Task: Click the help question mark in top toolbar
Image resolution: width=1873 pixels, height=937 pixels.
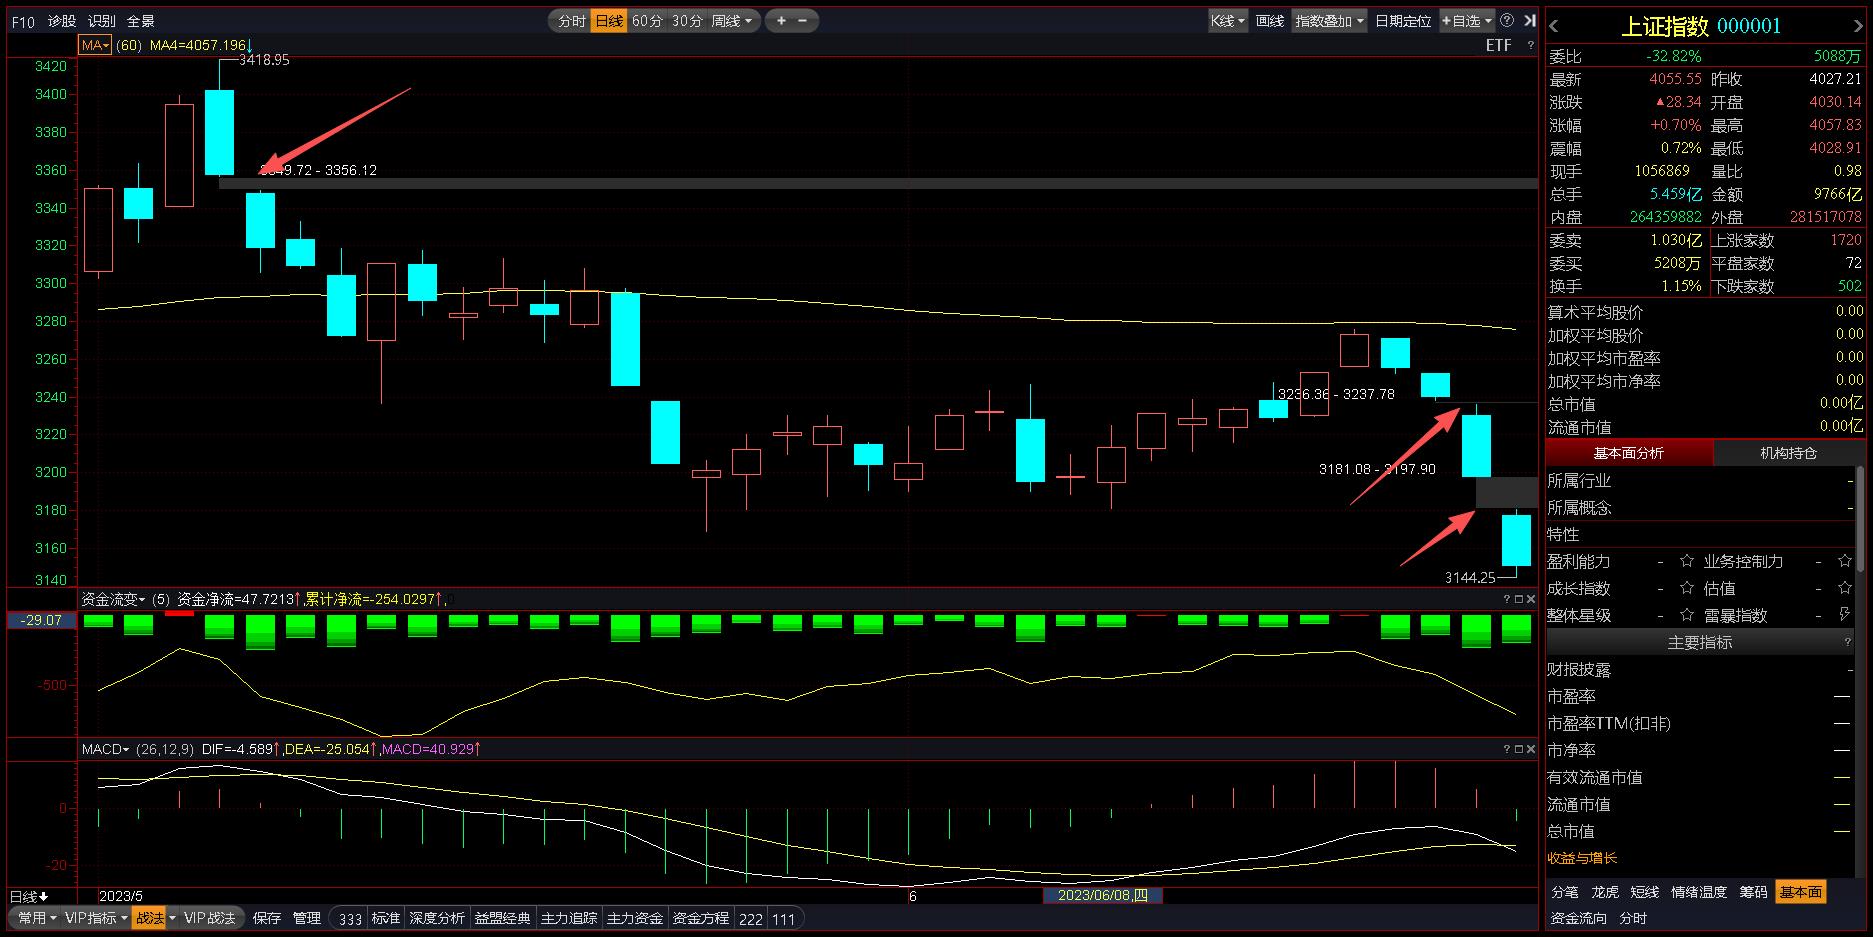Action: click(x=1507, y=20)
